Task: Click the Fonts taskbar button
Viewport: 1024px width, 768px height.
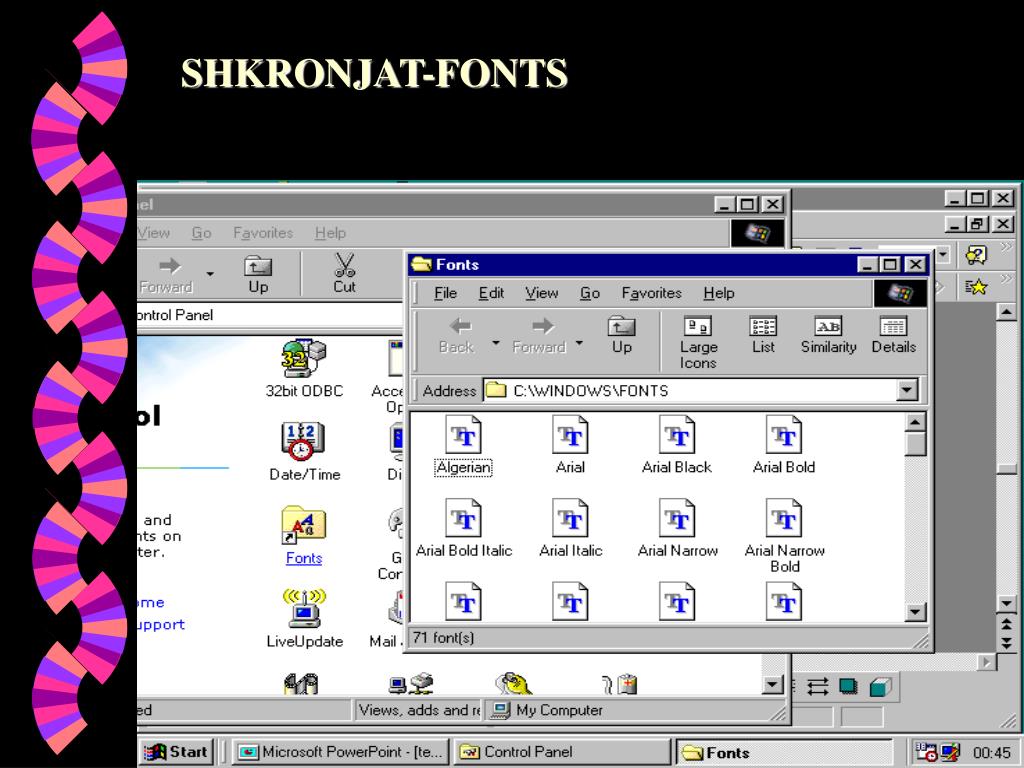Action: tap(784, 752)
